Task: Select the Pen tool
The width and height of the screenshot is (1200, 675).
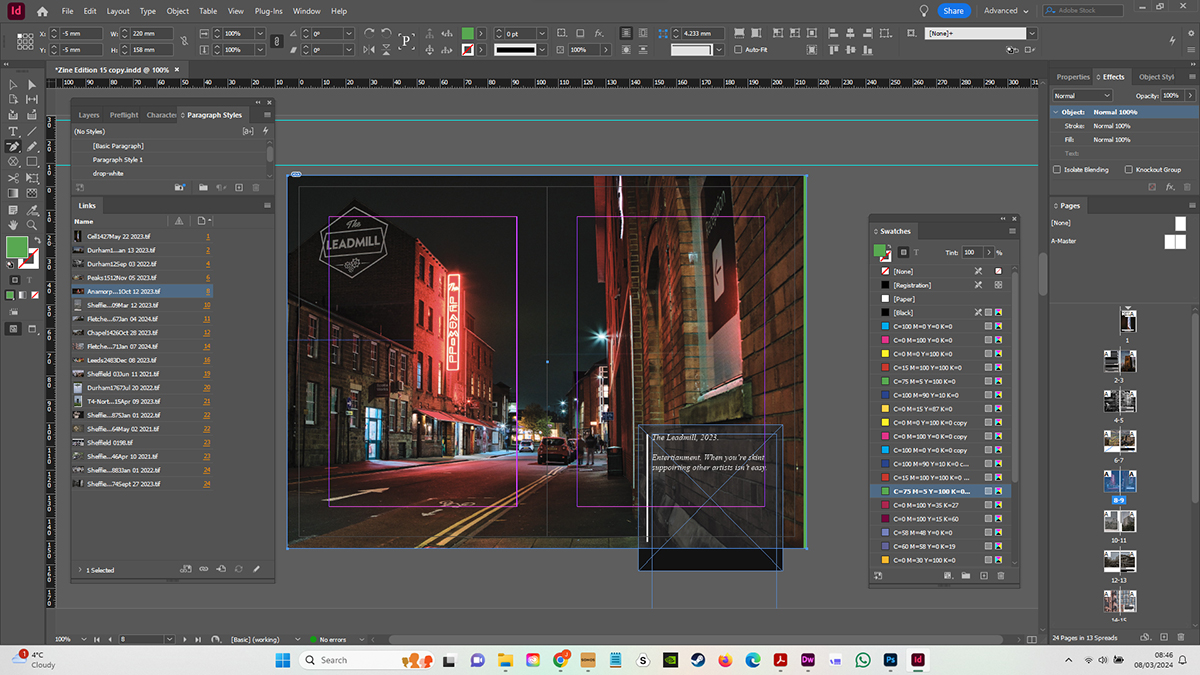Action: [x=13, y=146]
